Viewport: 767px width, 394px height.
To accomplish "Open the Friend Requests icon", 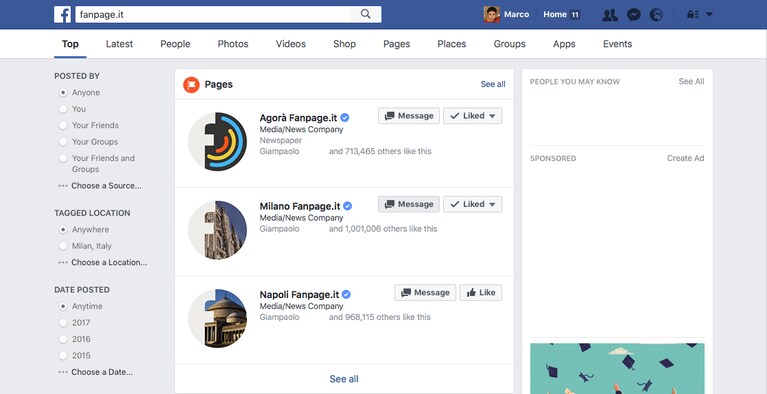I will (609, 15).
